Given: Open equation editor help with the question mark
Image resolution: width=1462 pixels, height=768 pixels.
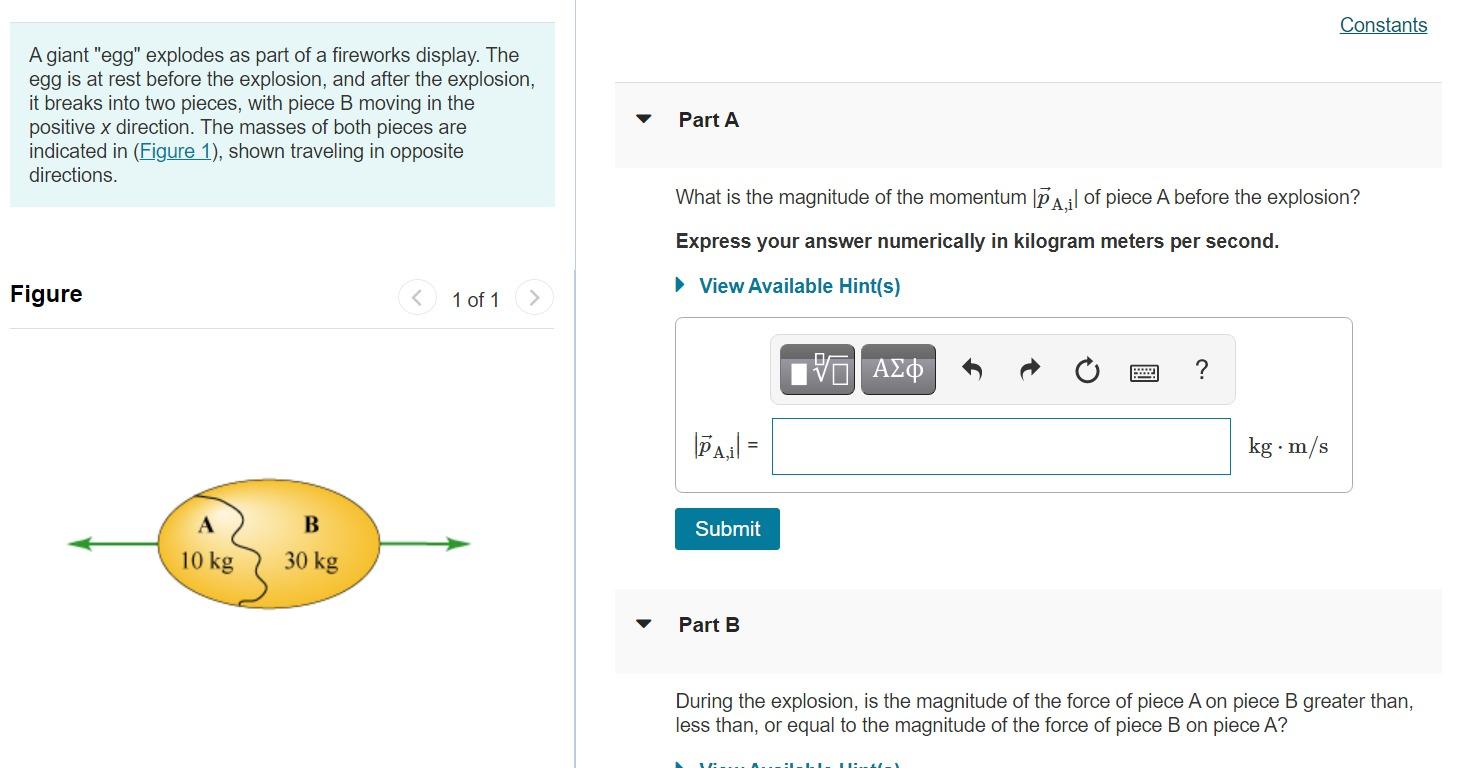Looking at the screenshot, I should [1201, 370].
